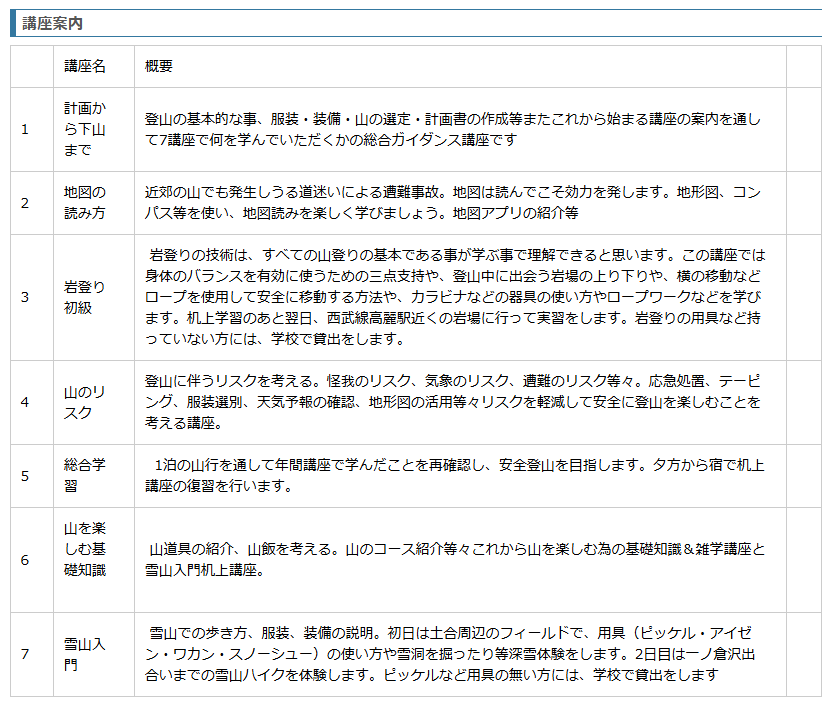Select the 雪山入門 course name cell

click(x=85, y=654)
